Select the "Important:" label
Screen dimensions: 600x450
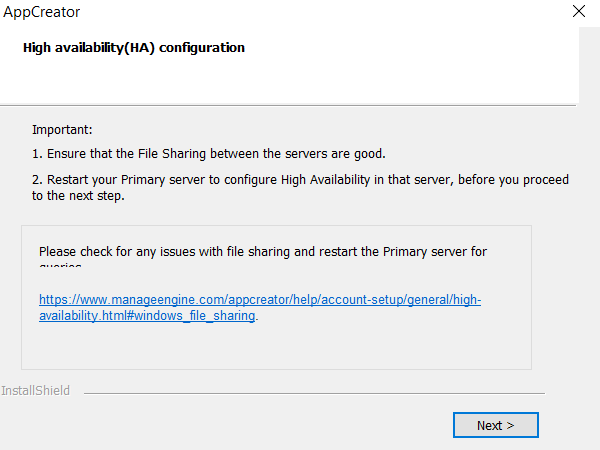point(62,130)
